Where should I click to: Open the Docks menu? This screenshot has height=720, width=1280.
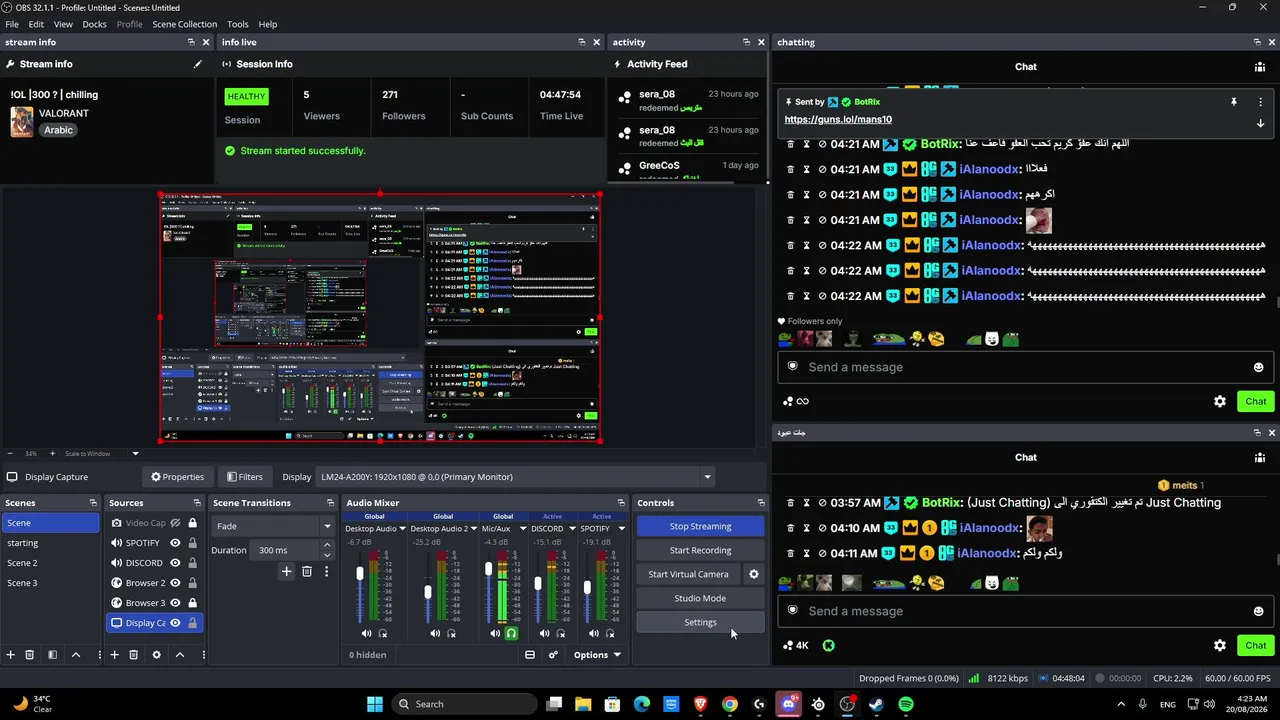(94, 24)
